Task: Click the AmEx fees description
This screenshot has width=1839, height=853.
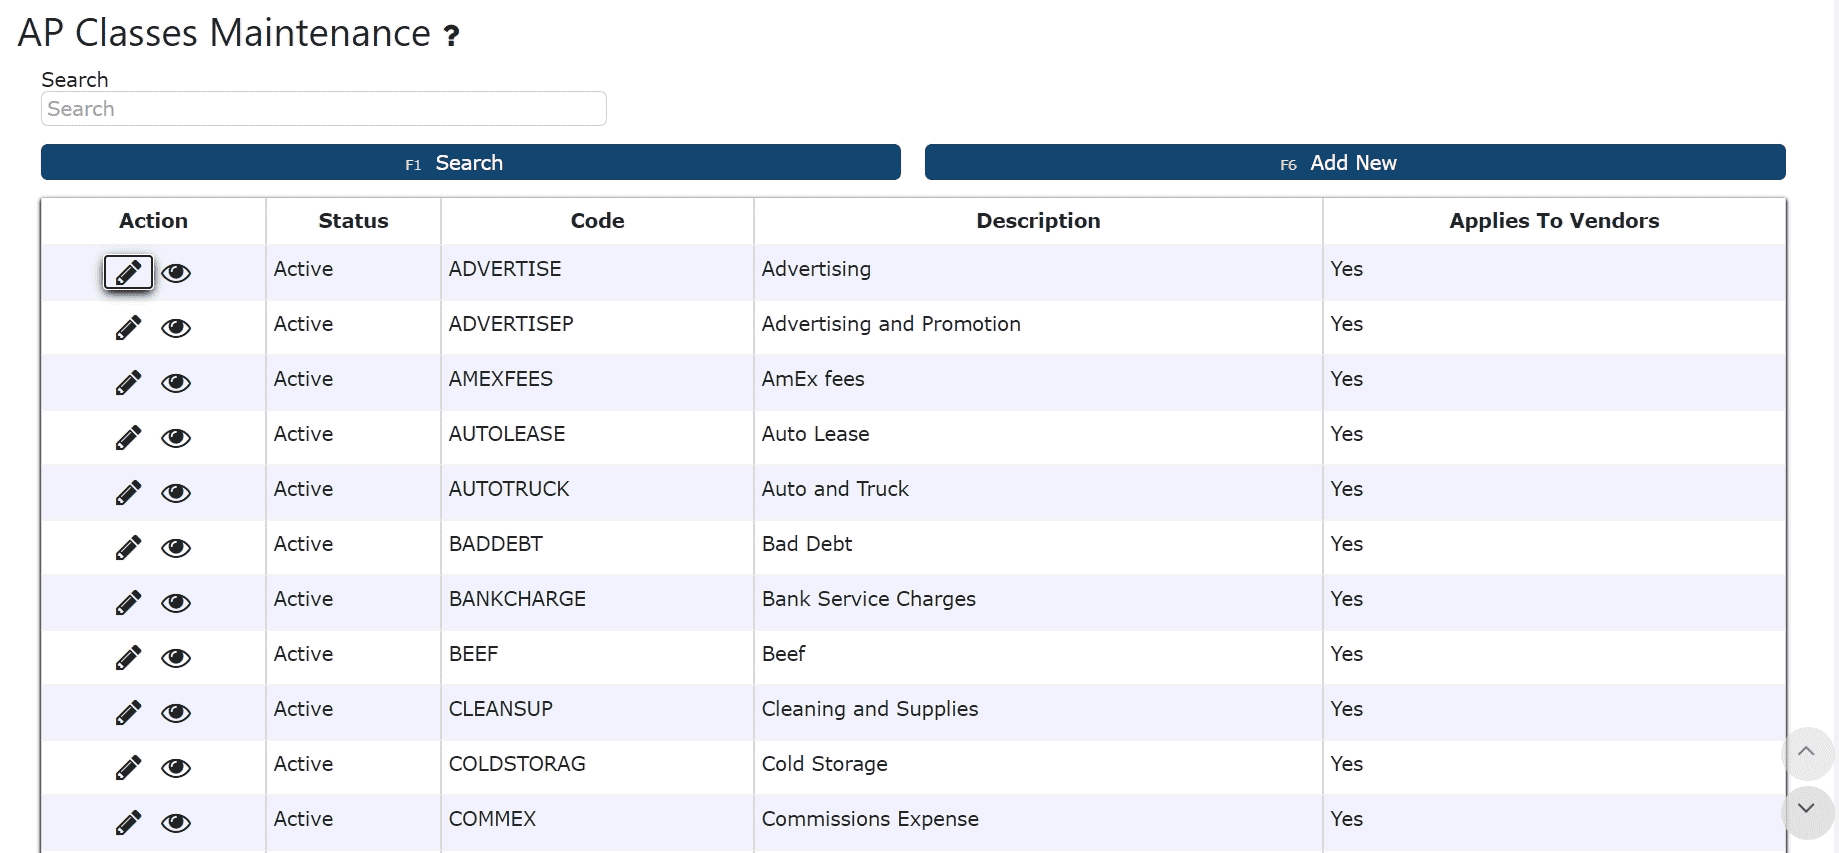Action: pos(813,379)
